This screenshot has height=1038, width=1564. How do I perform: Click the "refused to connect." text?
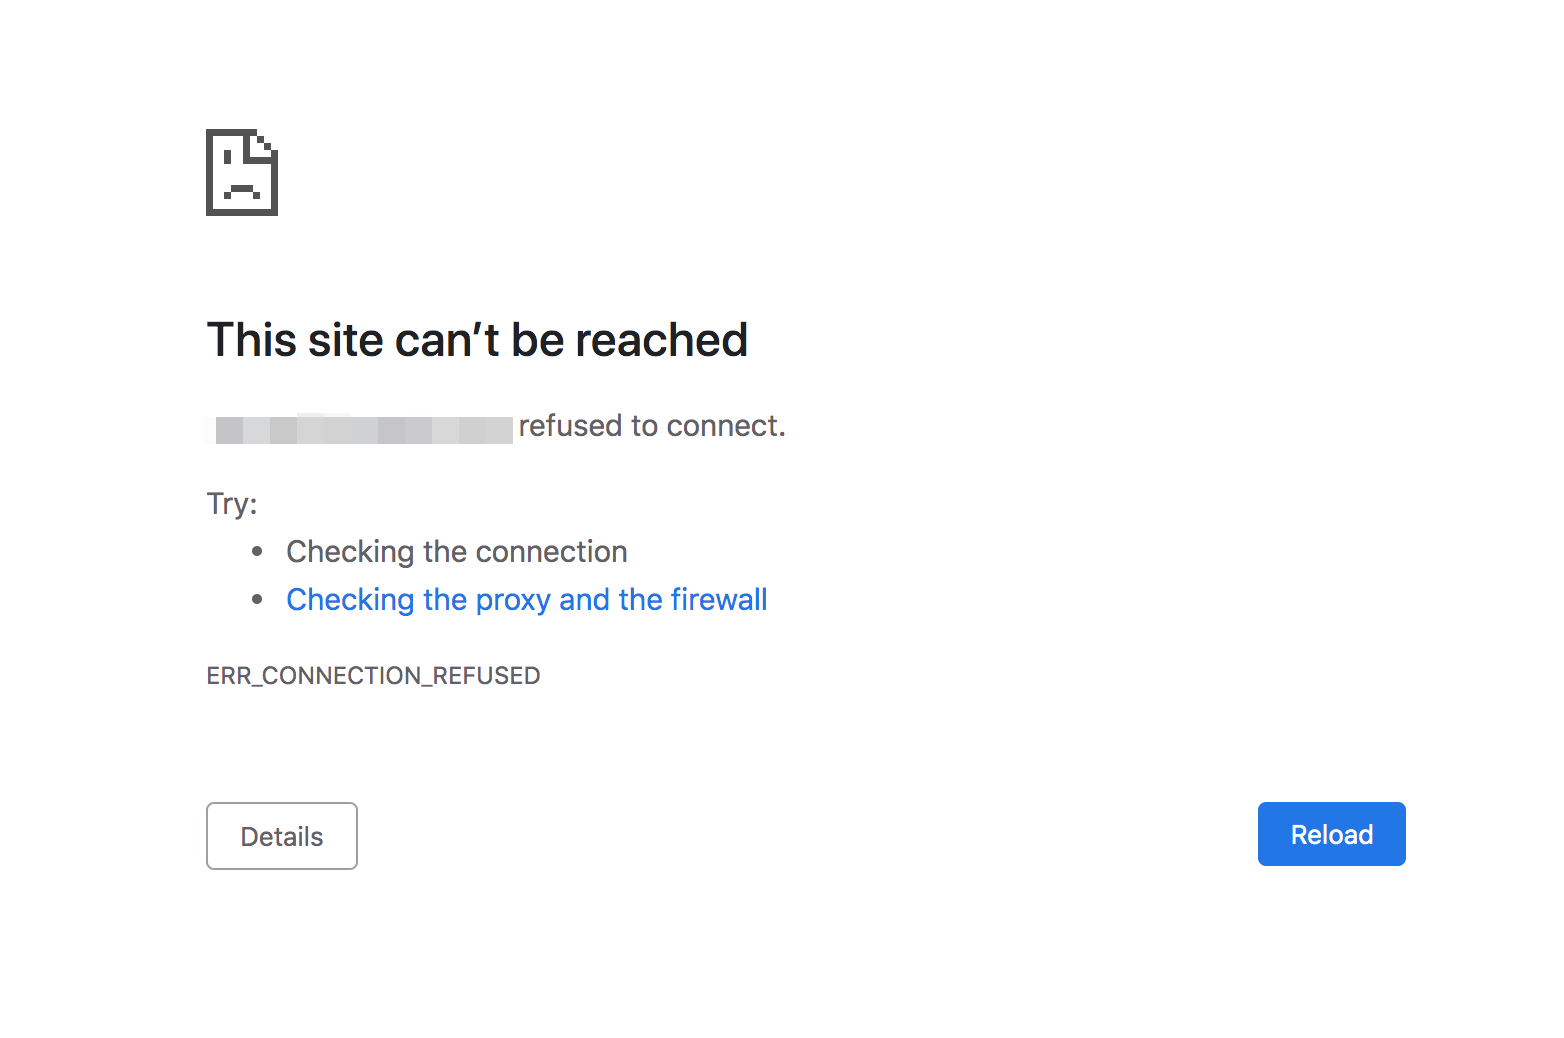pyautogui.click(x=652, y=426)
